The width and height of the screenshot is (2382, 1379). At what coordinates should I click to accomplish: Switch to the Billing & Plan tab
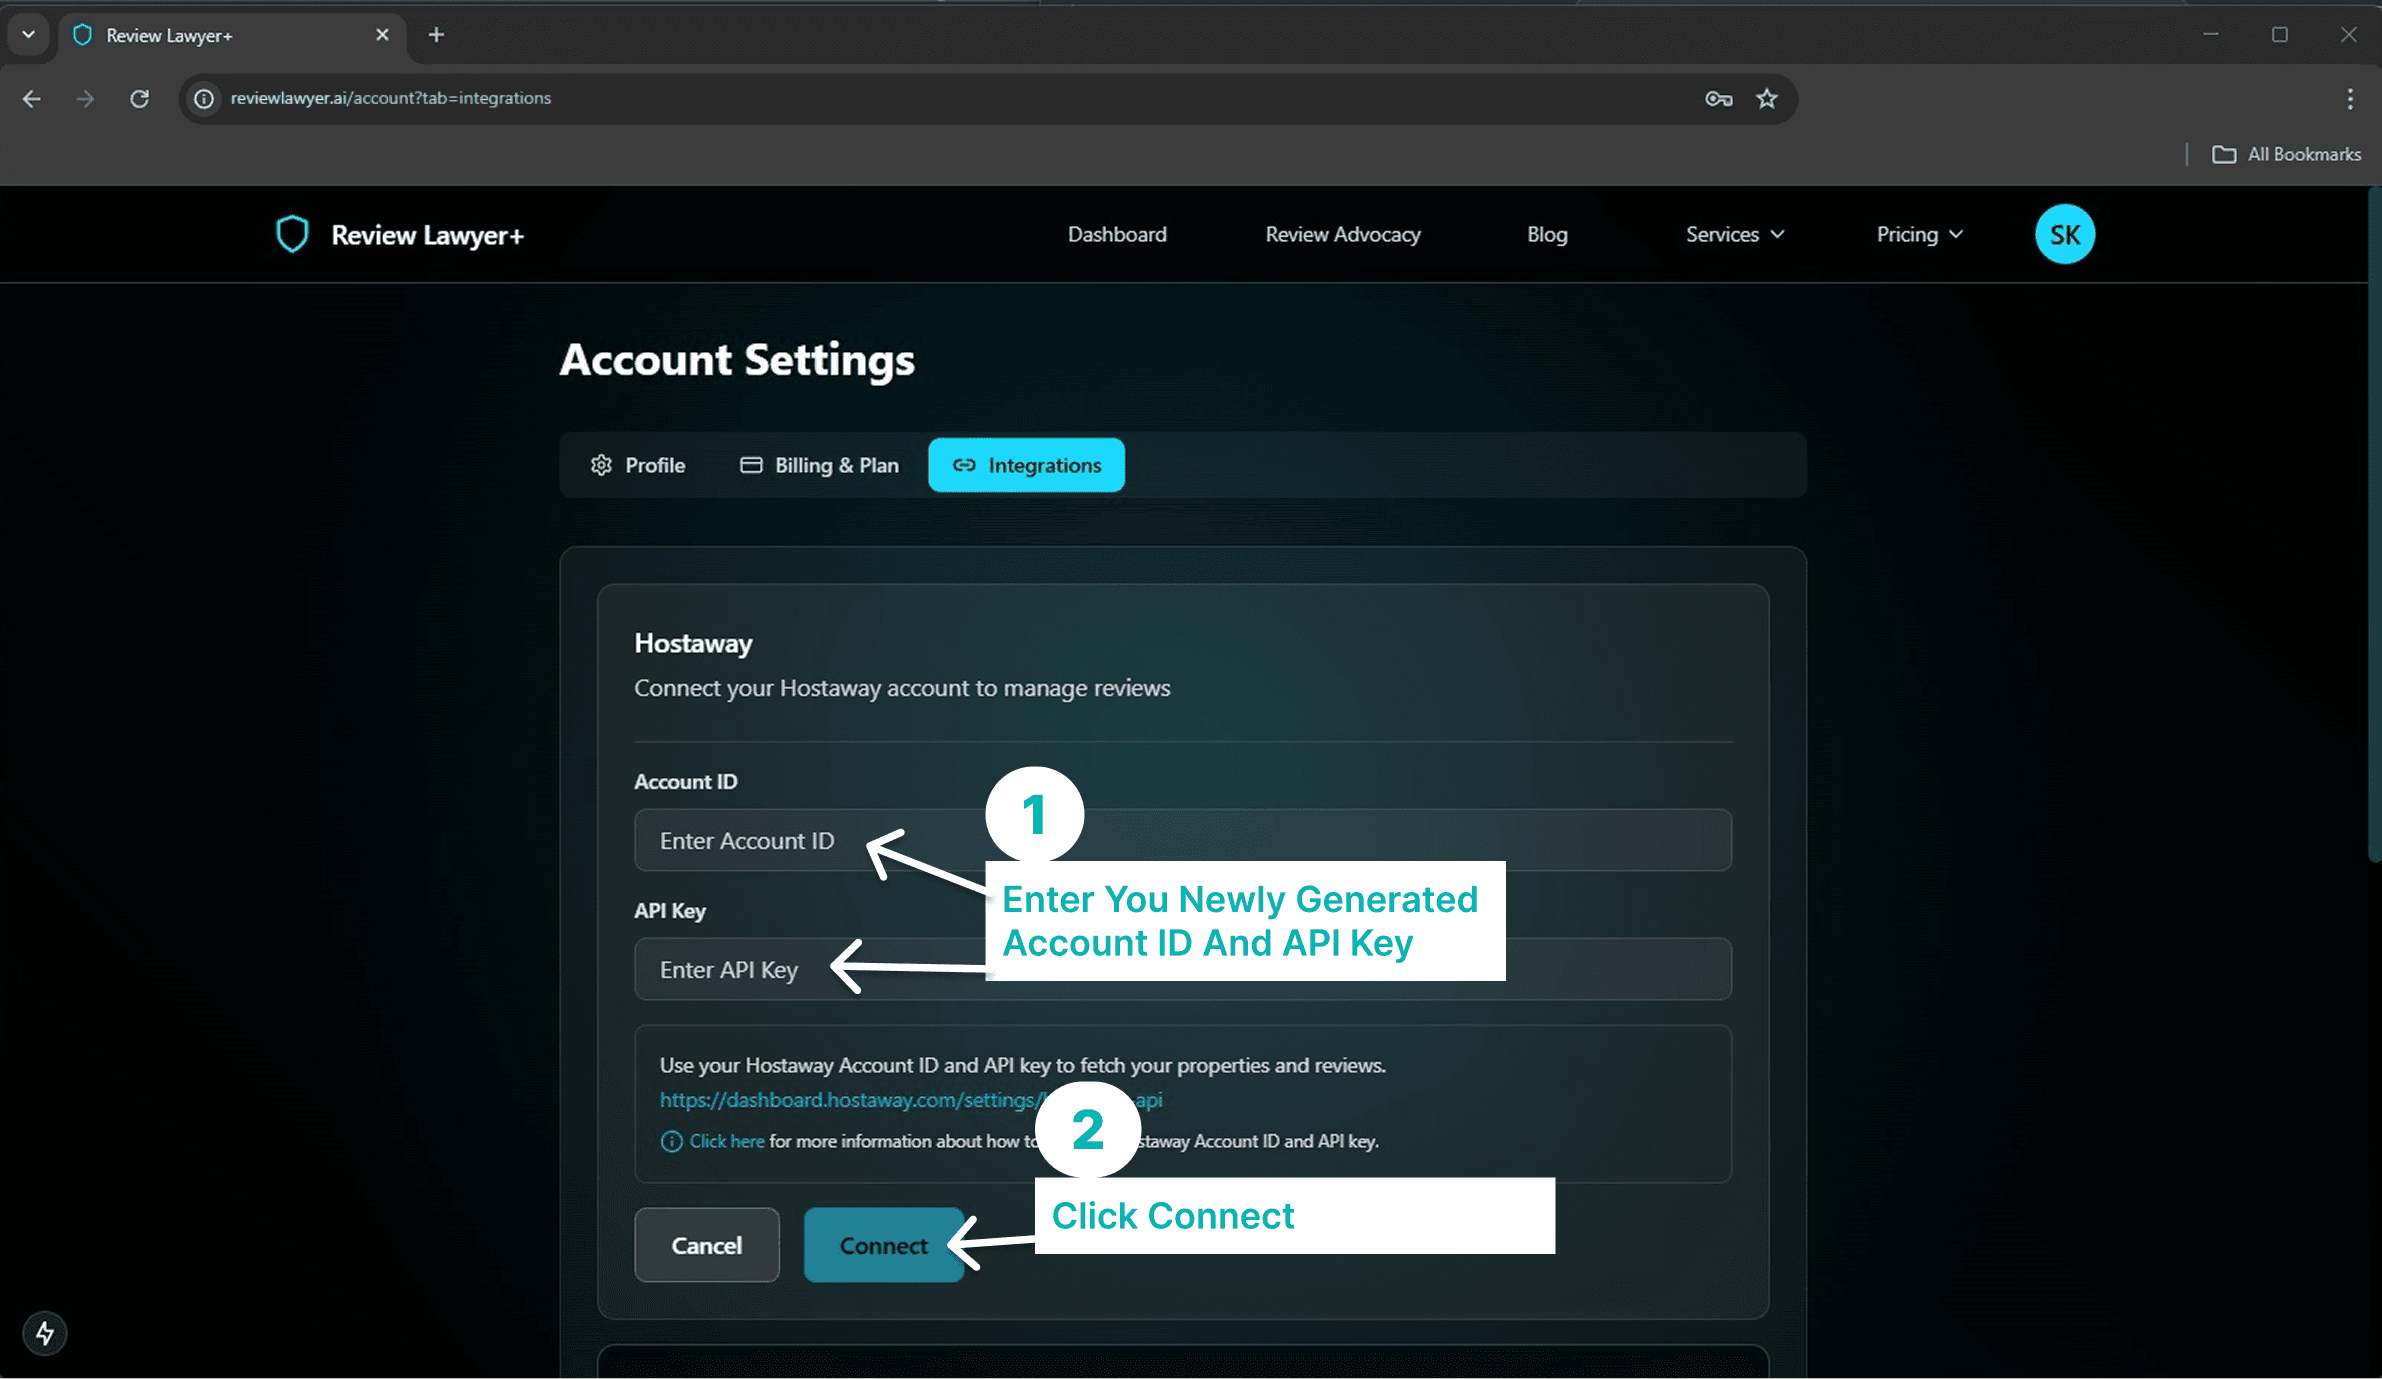coord(819,465)
